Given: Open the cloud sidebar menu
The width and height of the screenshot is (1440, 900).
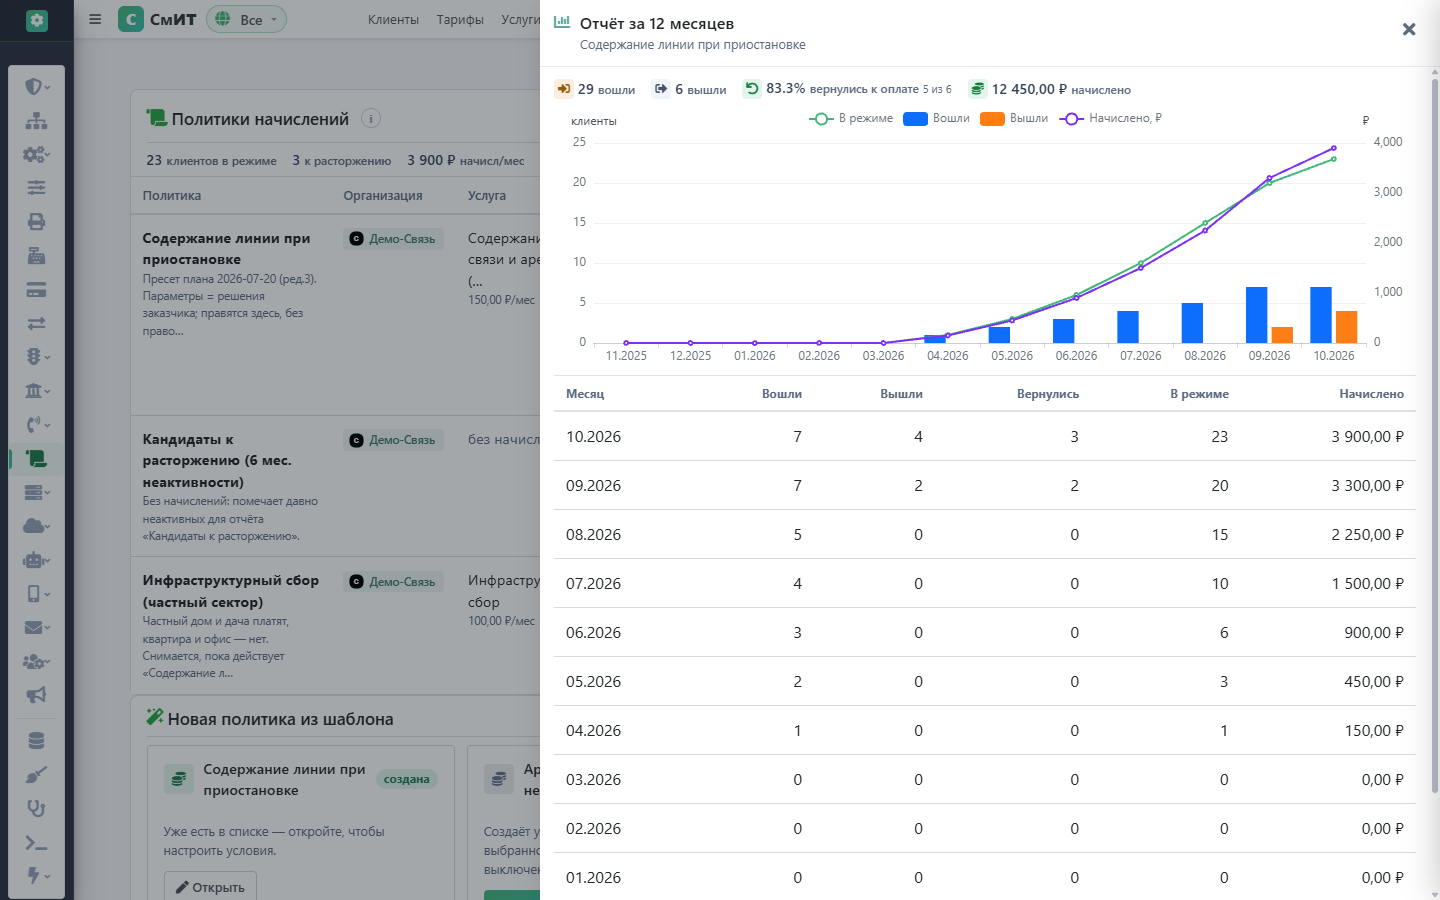Looking at the screenshot, I should click(36, 526).
